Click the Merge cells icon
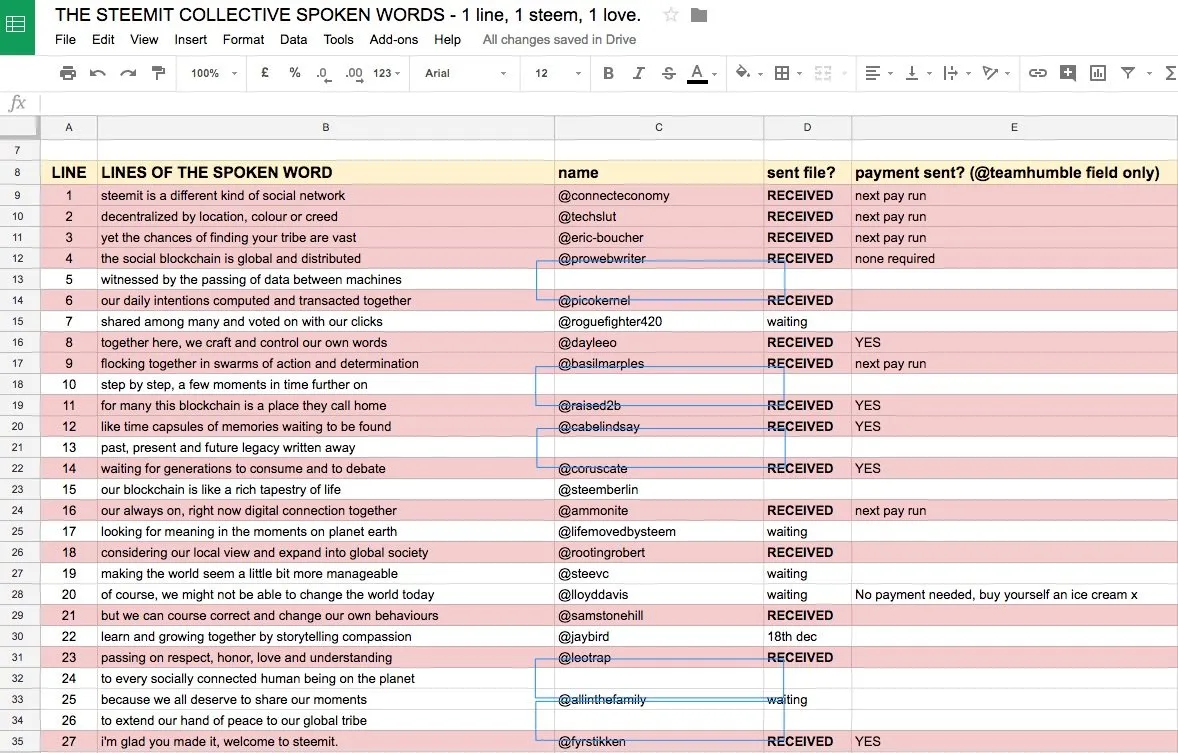 point(823,73)
